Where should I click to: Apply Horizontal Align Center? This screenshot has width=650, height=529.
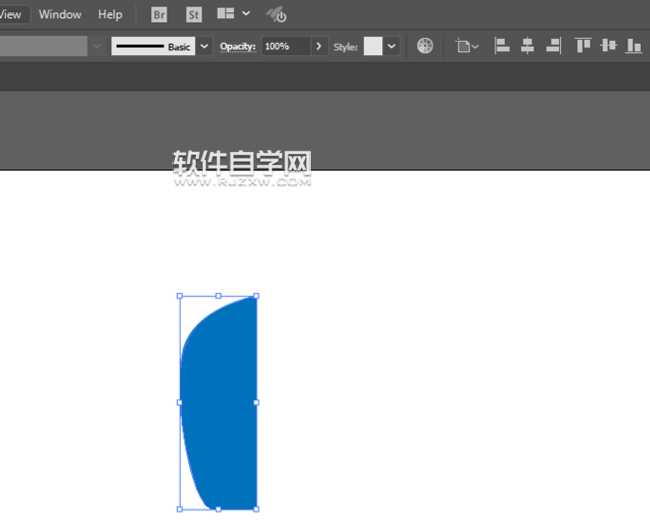pyautogui.click(x=527, y=46)
